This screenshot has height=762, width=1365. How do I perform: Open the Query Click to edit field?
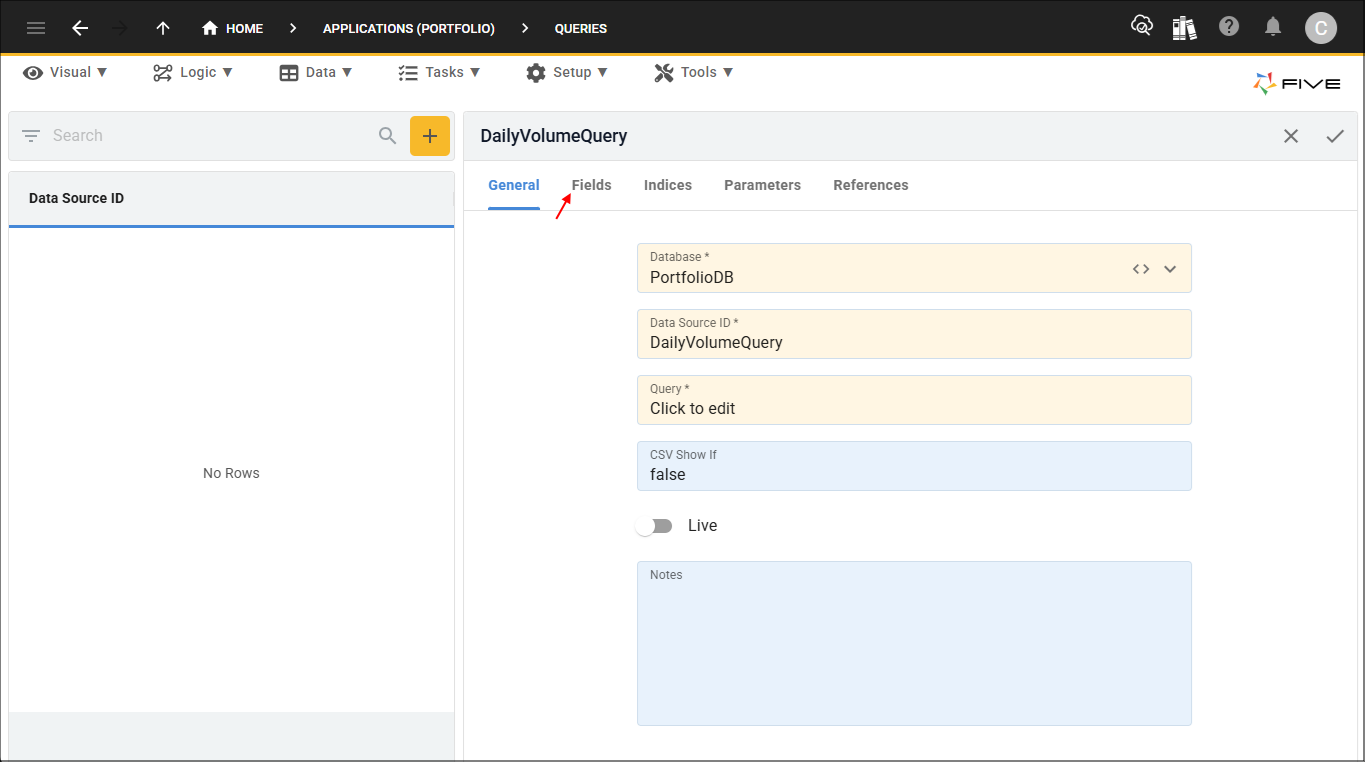point(914,400)
